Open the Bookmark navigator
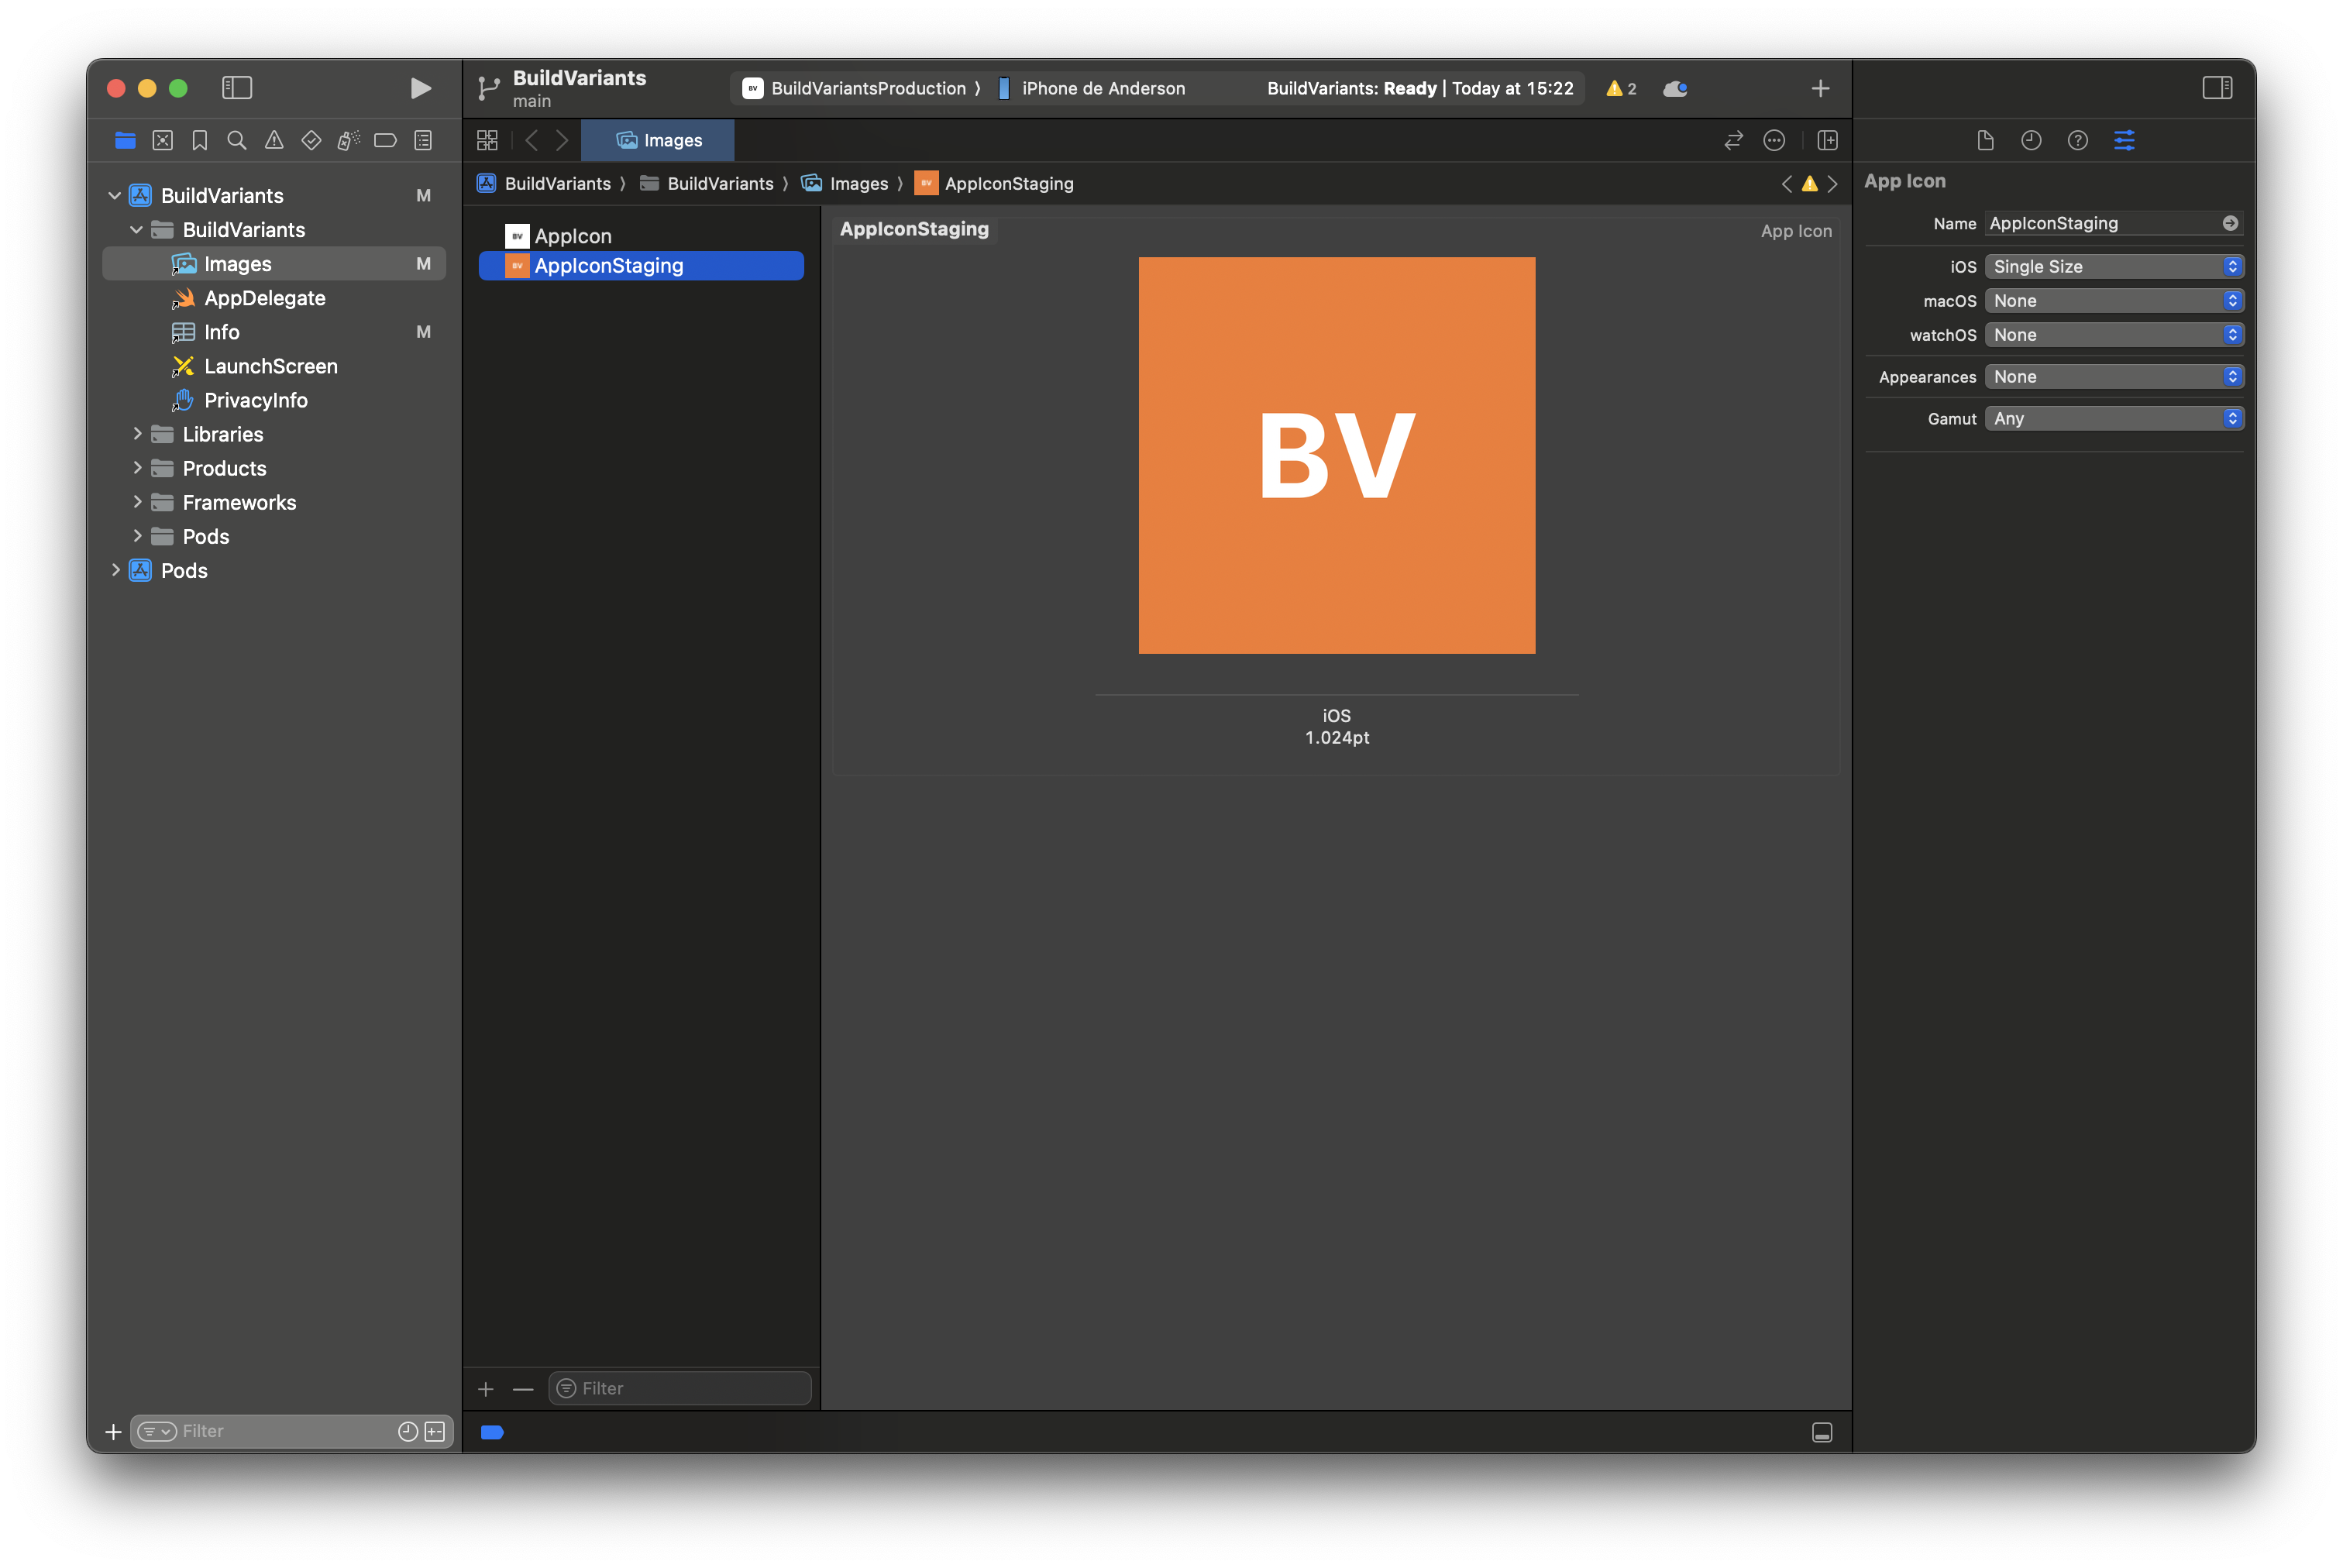 (x=200, y=140)
